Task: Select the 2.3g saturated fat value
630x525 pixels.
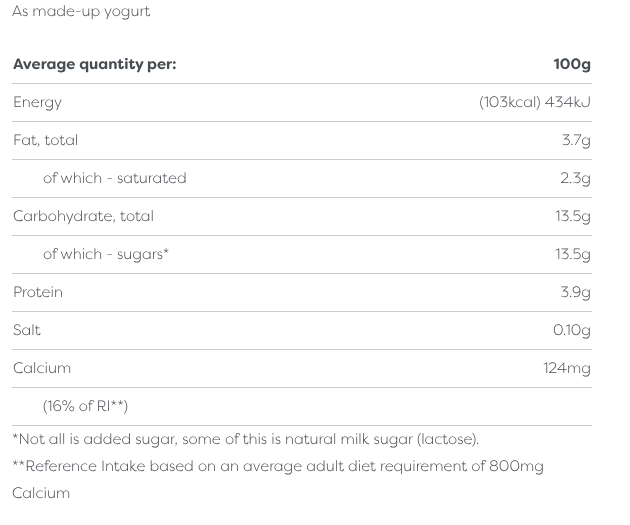Action: tap(576, 178)
